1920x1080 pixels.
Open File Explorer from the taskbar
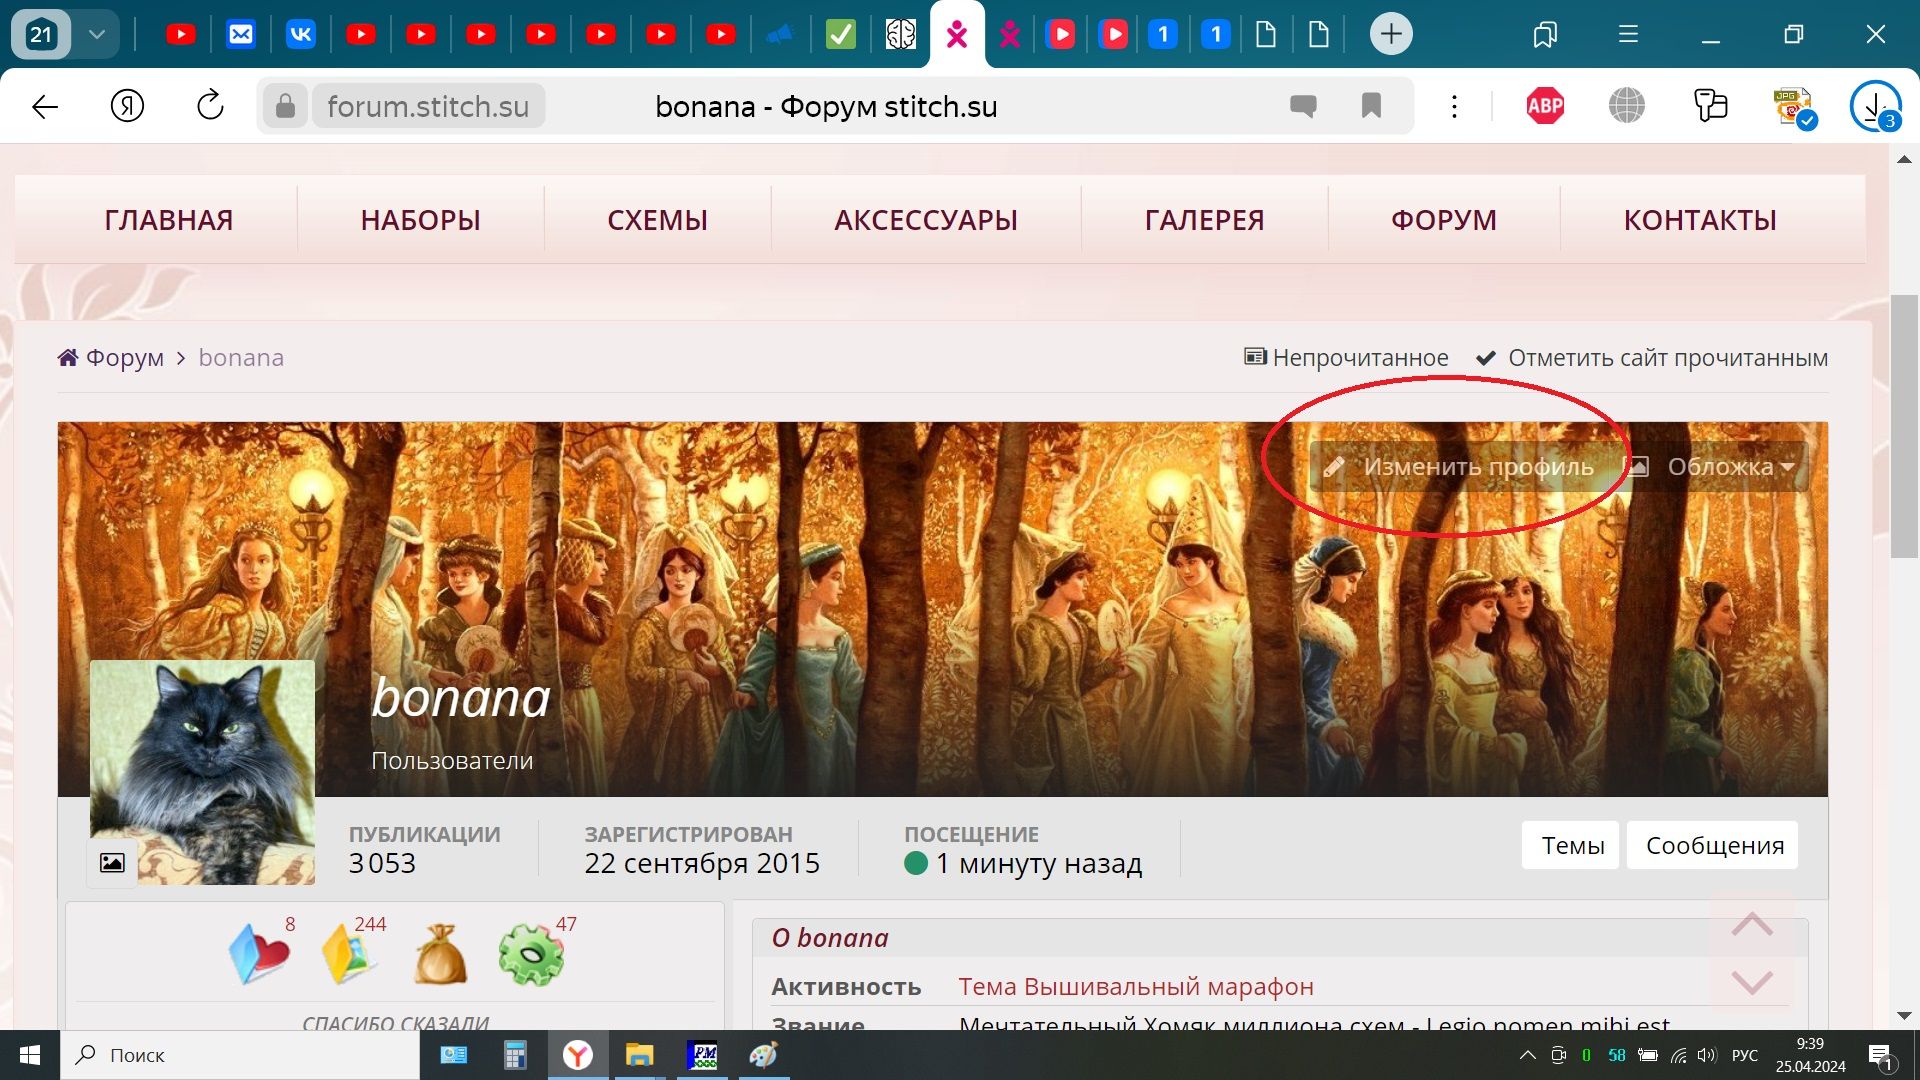pos(639,1055)
